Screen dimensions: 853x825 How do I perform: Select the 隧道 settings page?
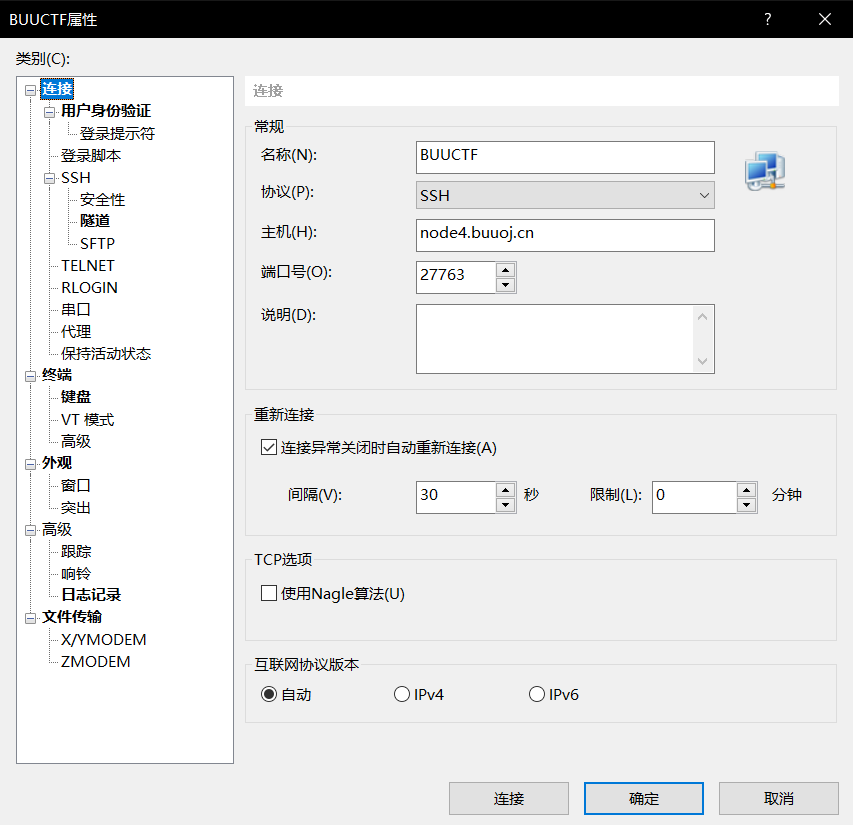(x=94, y=221)
